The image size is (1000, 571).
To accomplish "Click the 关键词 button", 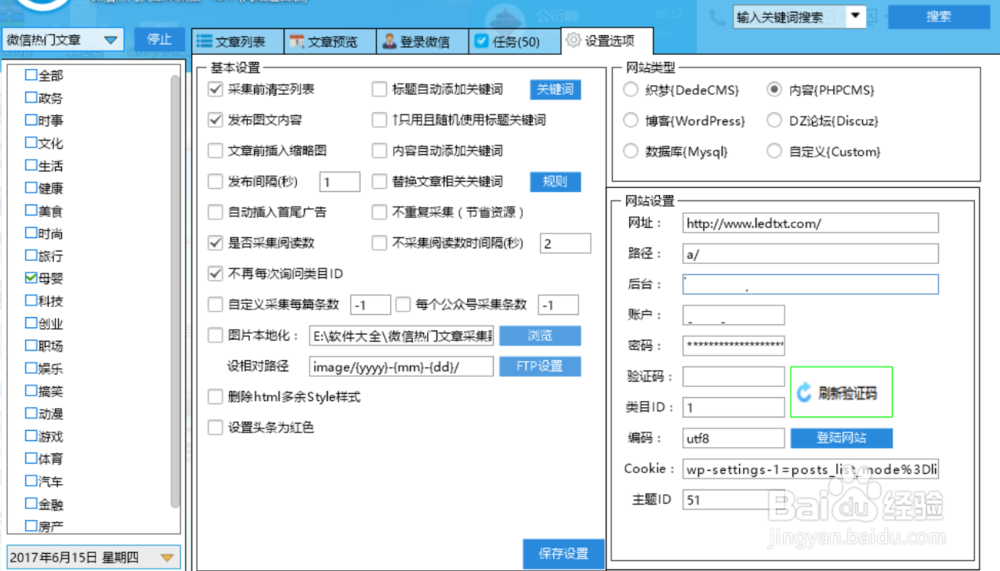I will [555, 89].
